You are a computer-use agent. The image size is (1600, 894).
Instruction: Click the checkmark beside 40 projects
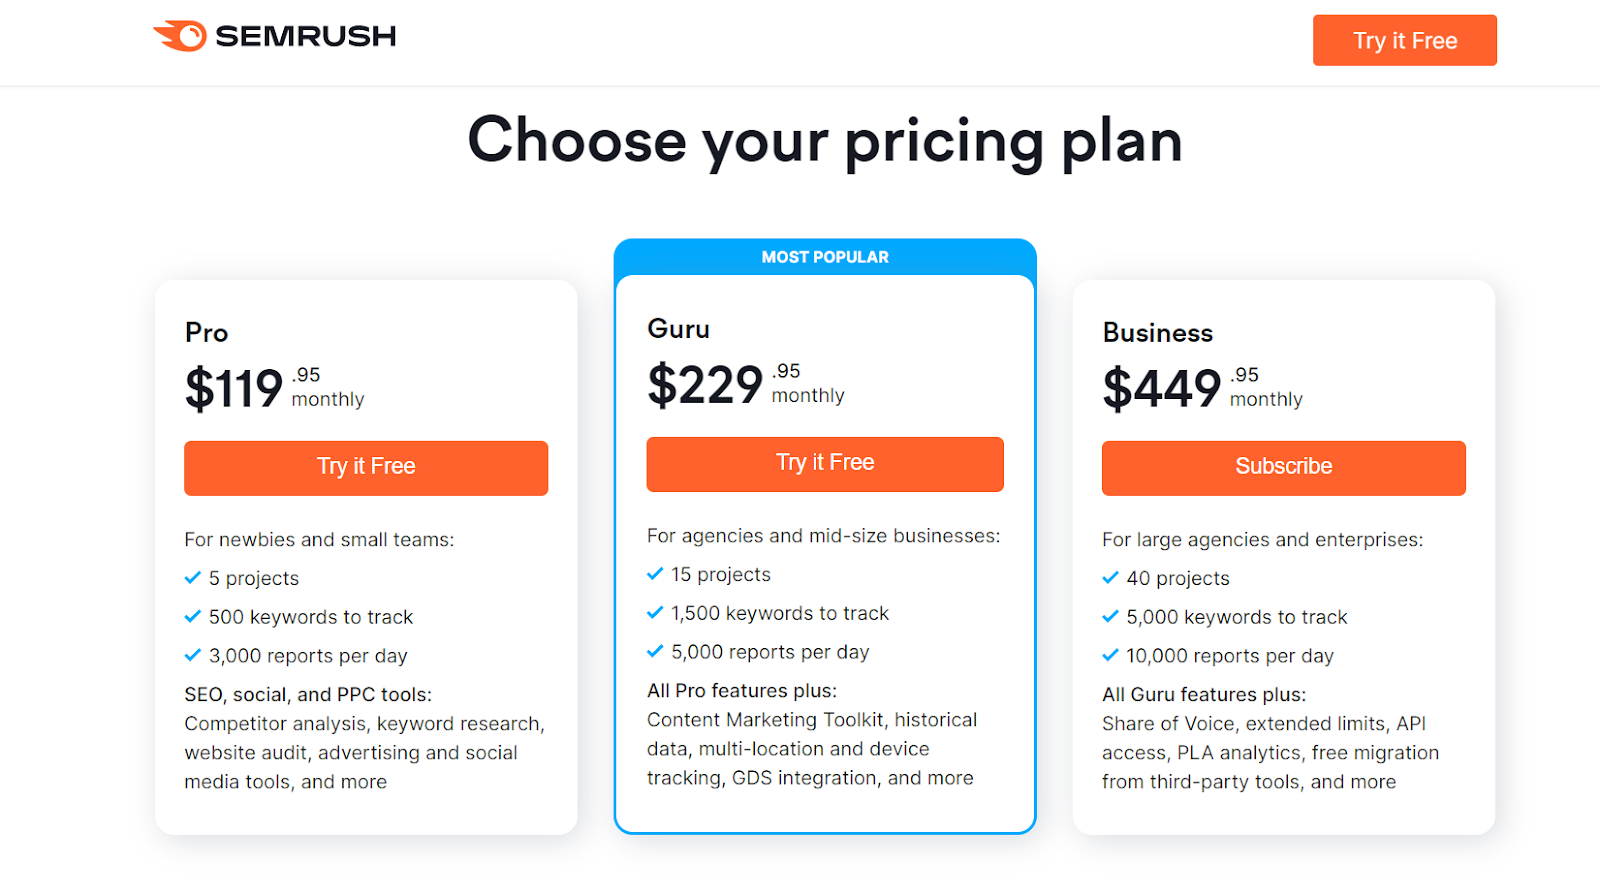(1110, 578)
